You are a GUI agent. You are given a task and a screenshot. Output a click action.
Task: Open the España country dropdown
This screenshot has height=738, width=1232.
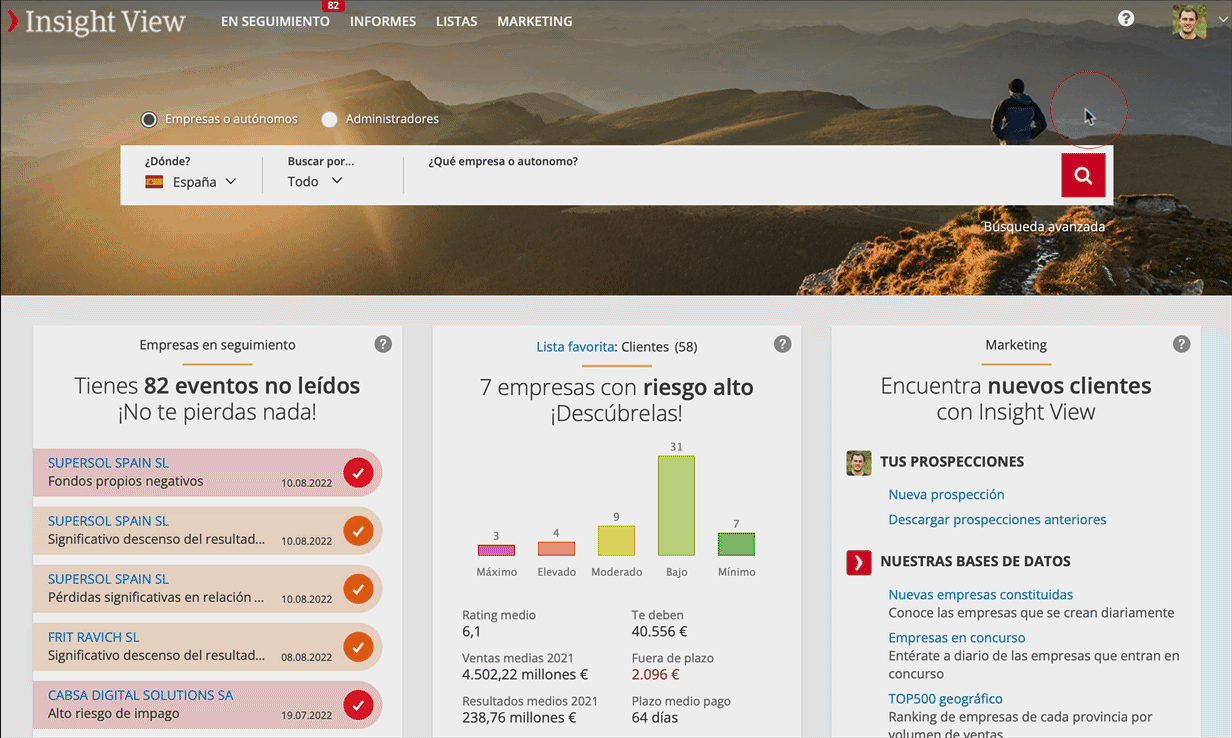click(x=191, y=182)
